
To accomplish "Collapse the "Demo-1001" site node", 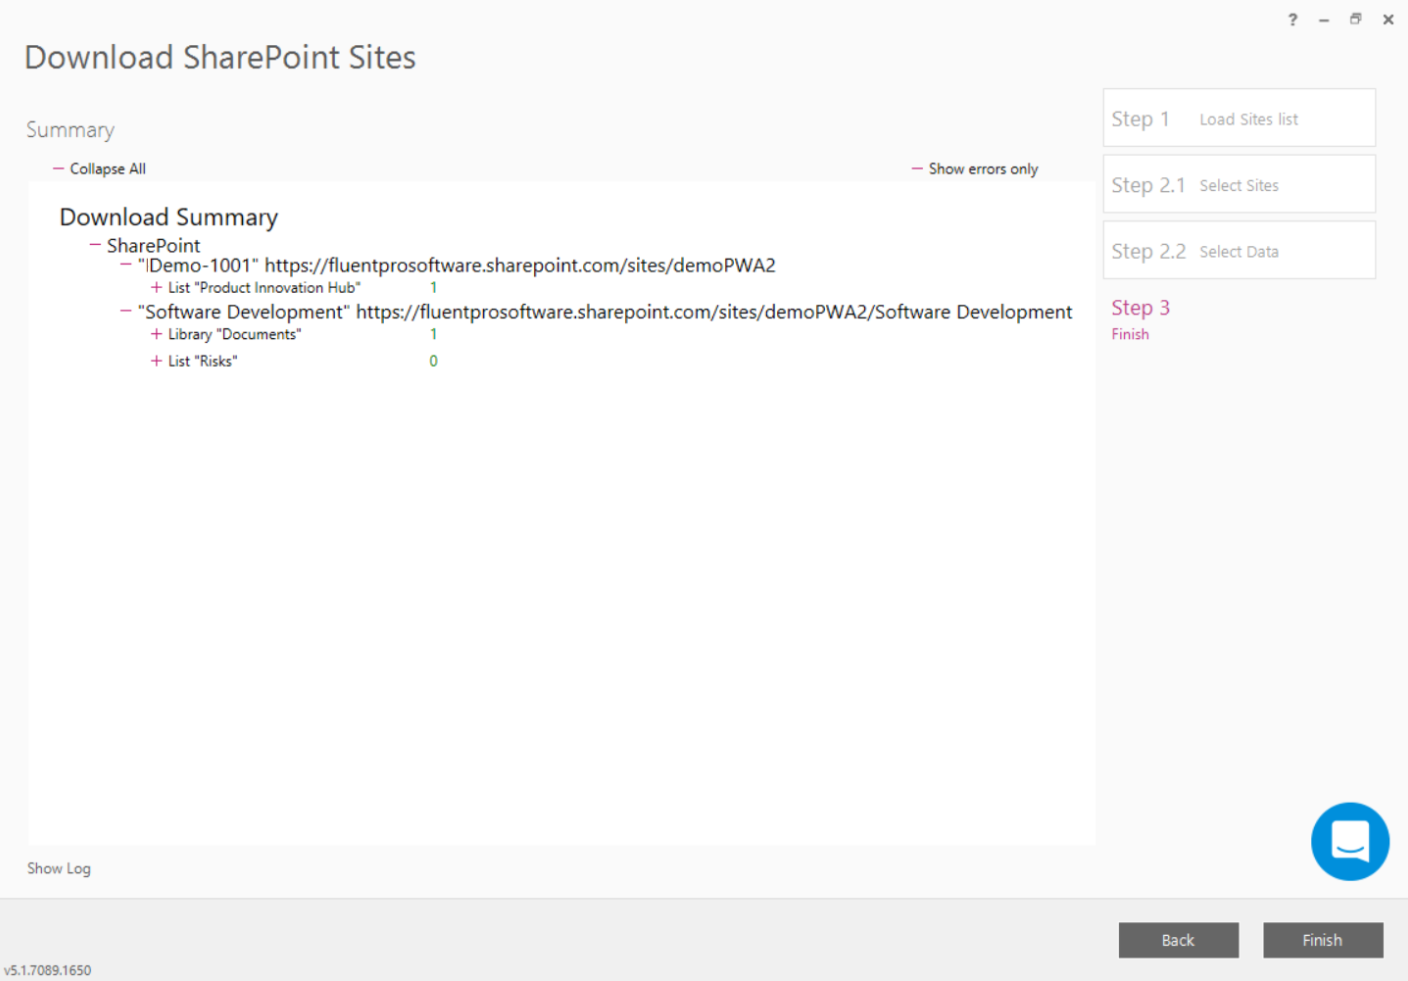I will pos(126,265).
